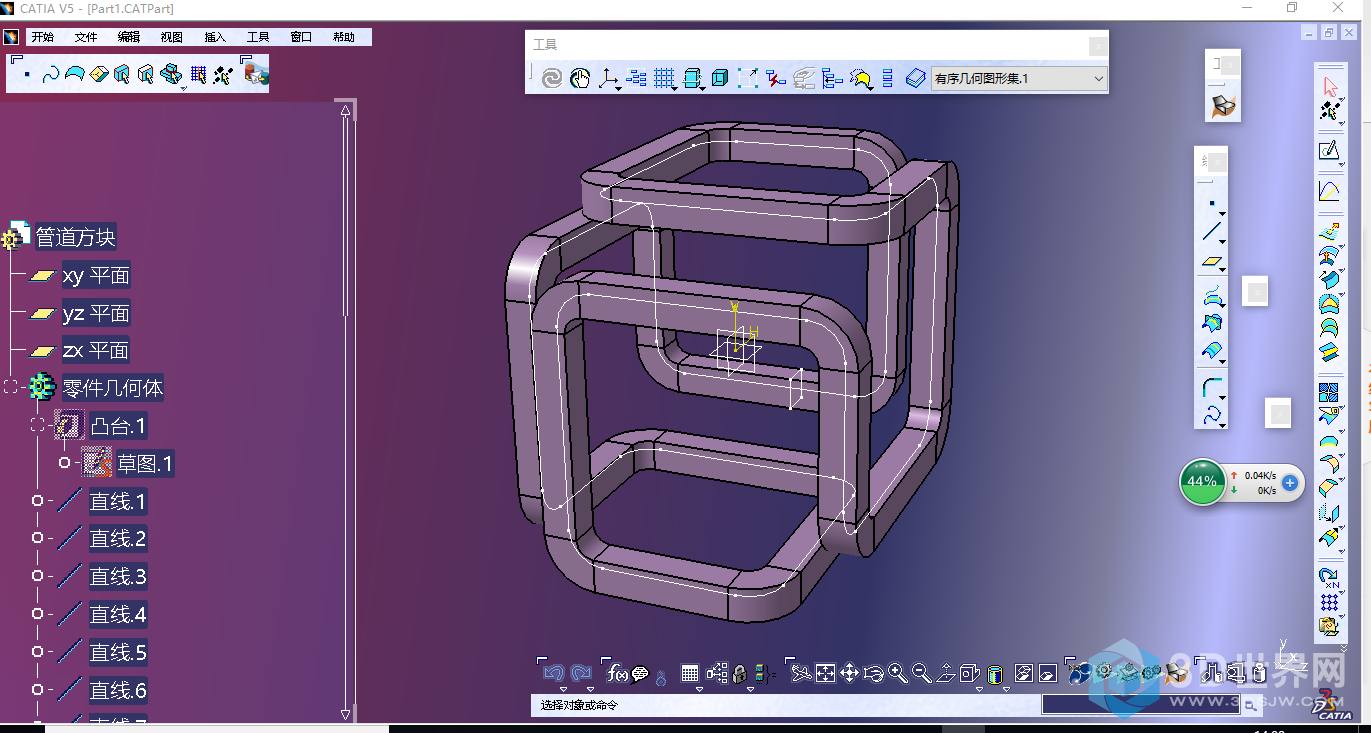
Task: Click the spiral update icon in 工具 toolbar
Action: coord(552,78)
